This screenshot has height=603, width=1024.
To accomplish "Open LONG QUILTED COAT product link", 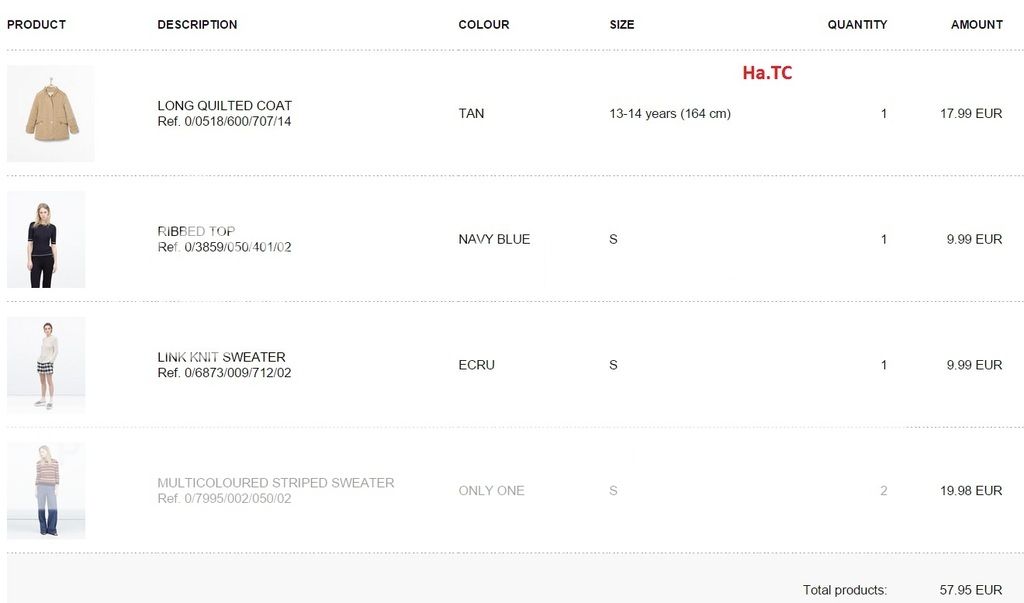I will click(224, 105).
